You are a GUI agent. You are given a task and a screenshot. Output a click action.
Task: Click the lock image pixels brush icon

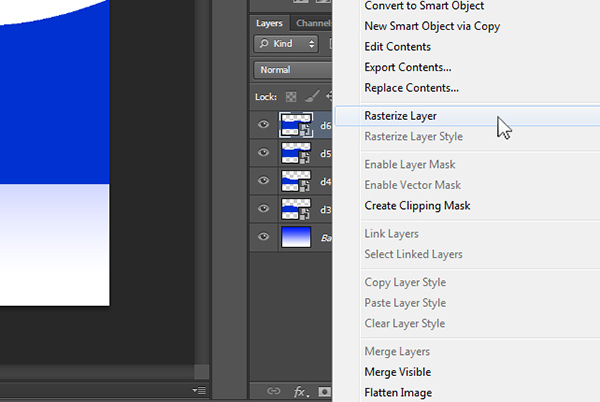pos(310,97)
